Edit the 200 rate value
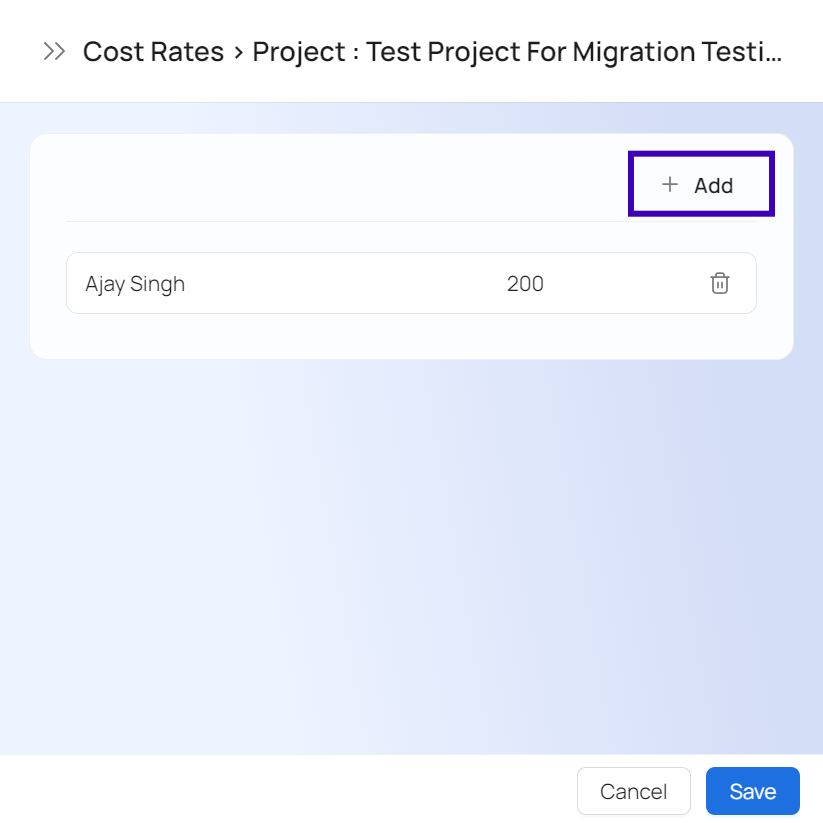The image size is (823, 823). click(525, 284)
